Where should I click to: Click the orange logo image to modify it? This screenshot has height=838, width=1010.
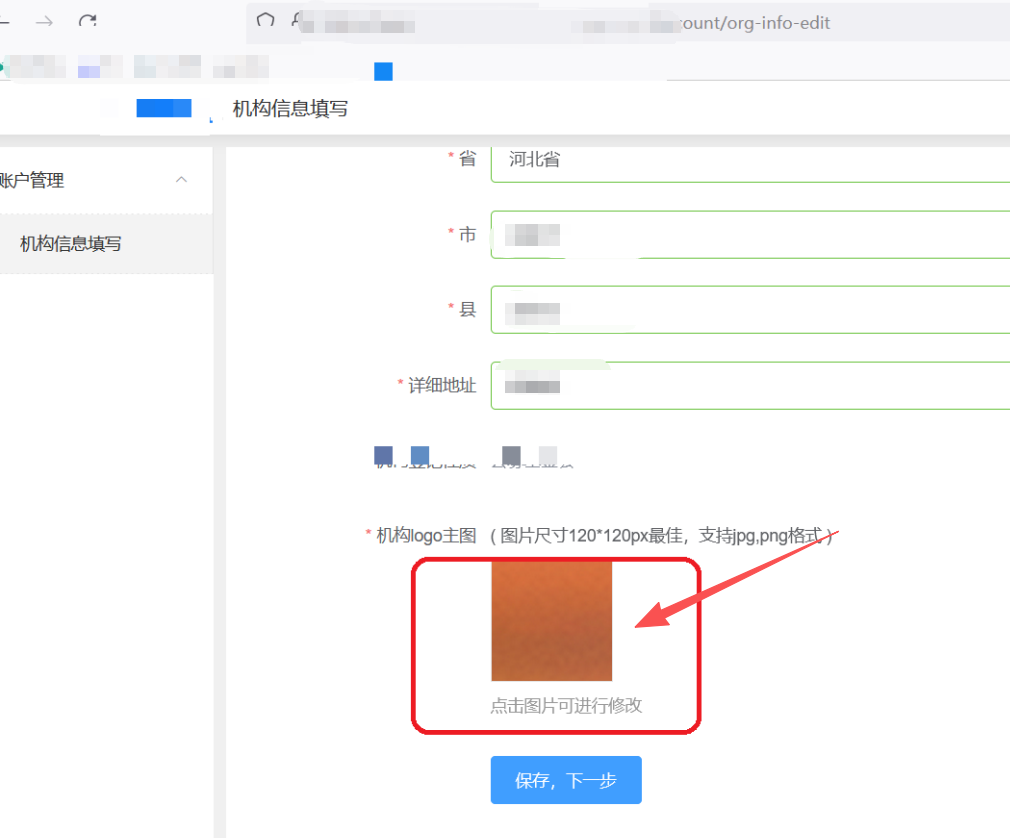[551, 620]
